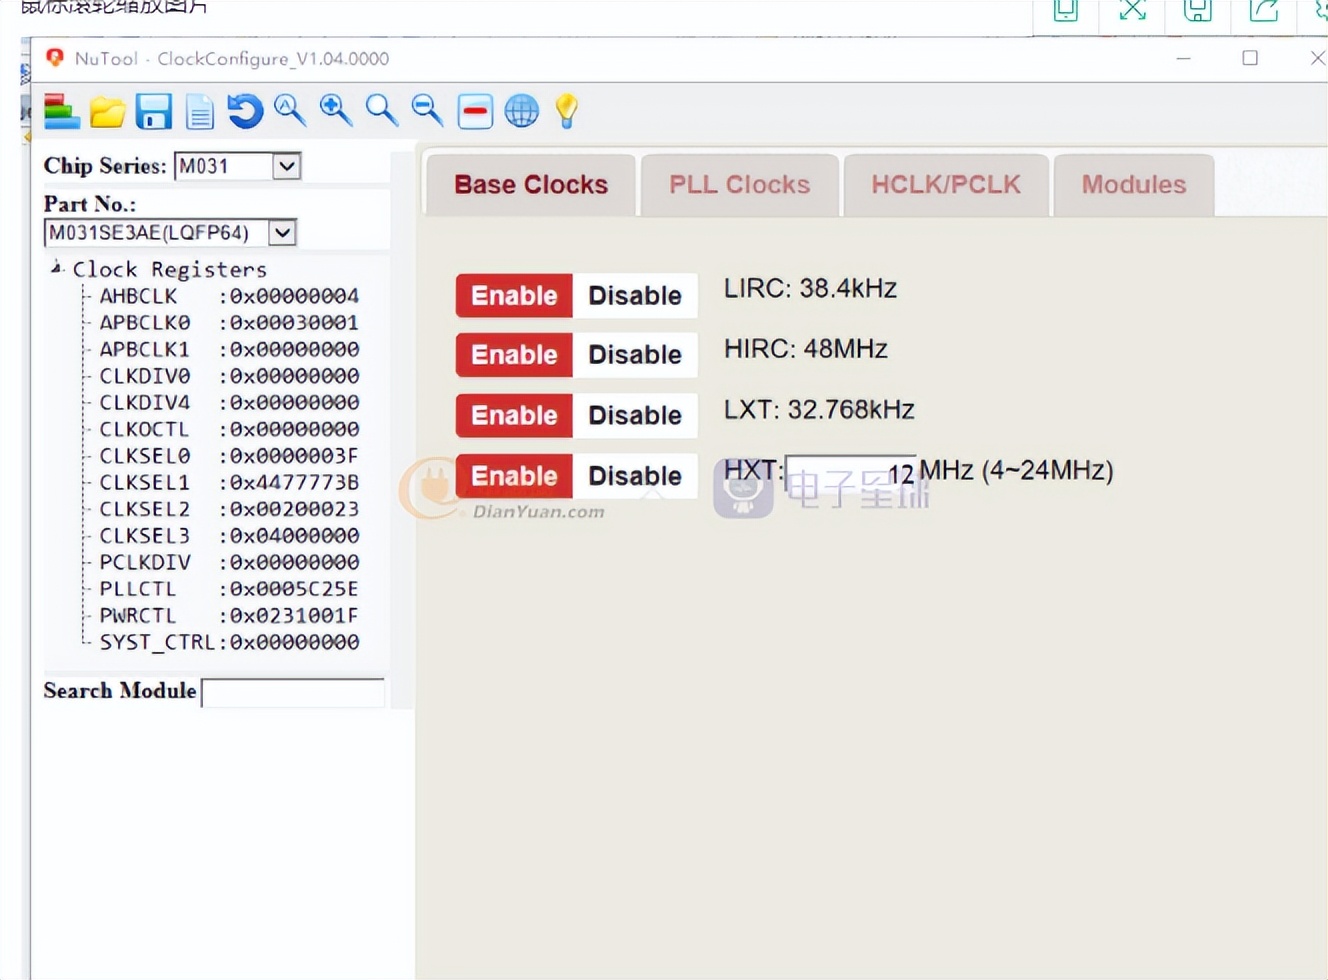Disable the HXT external clock

(x=635, y=476)
